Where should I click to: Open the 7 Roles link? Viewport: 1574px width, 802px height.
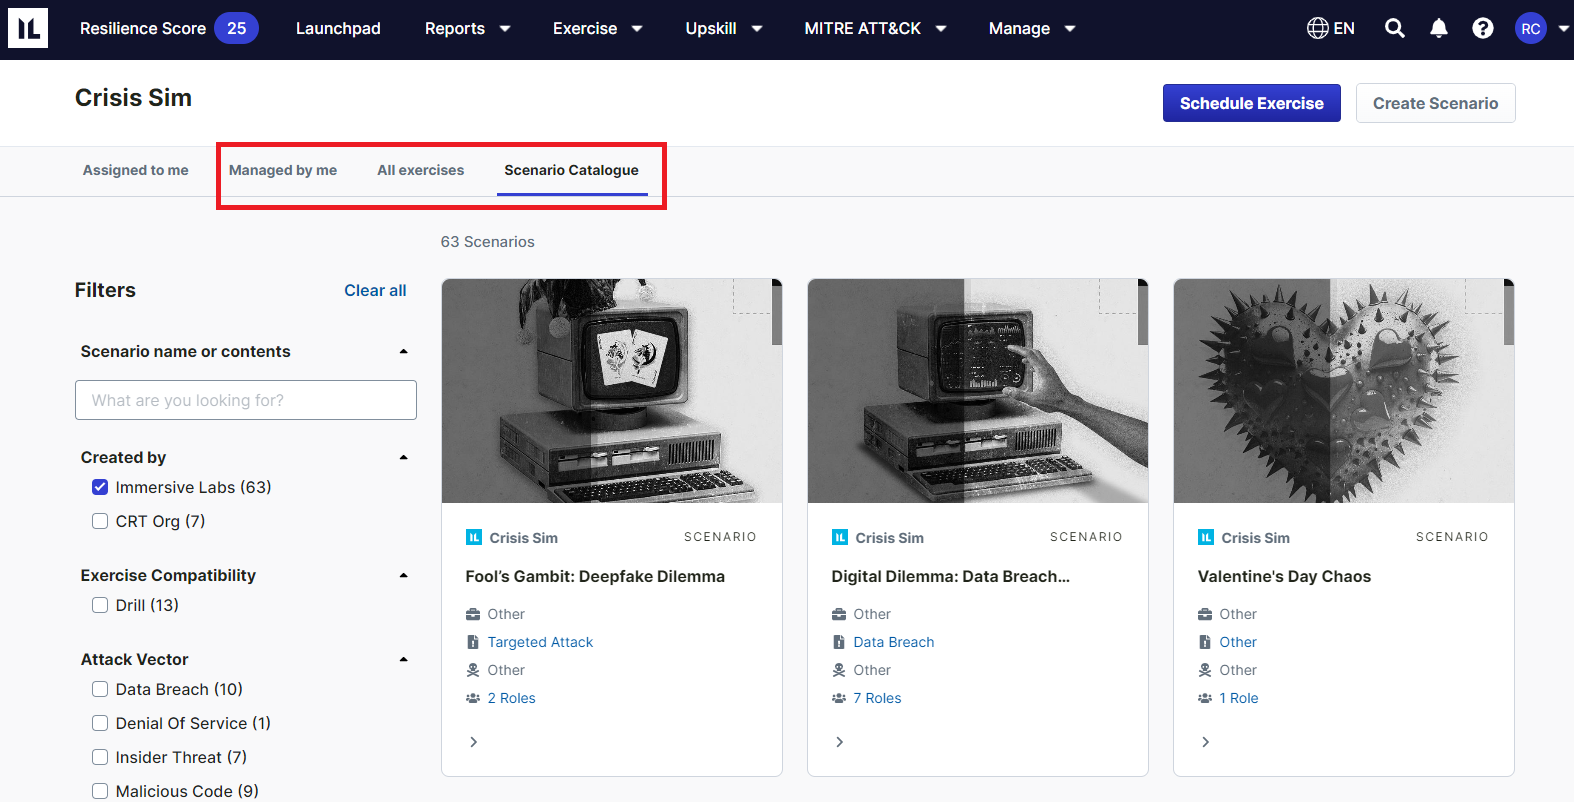pyautogui.click(x=877, y=698)
